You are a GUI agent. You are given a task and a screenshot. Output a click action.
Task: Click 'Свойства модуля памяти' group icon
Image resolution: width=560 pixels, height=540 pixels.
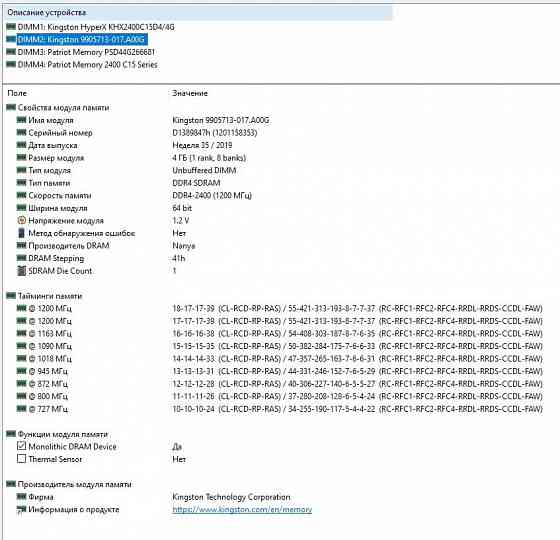pos(11,107)
